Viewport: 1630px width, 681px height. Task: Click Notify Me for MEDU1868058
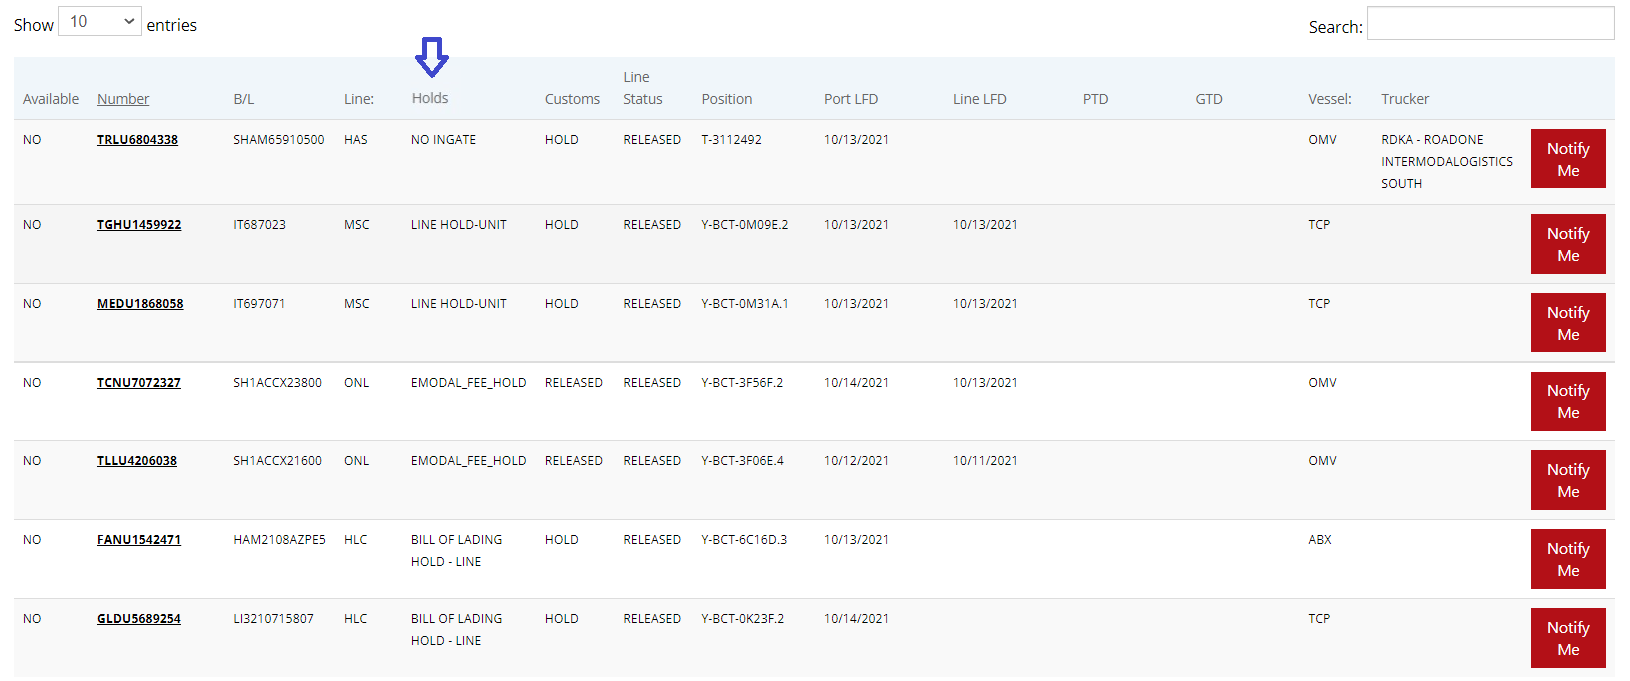[x=1568, y=323]
